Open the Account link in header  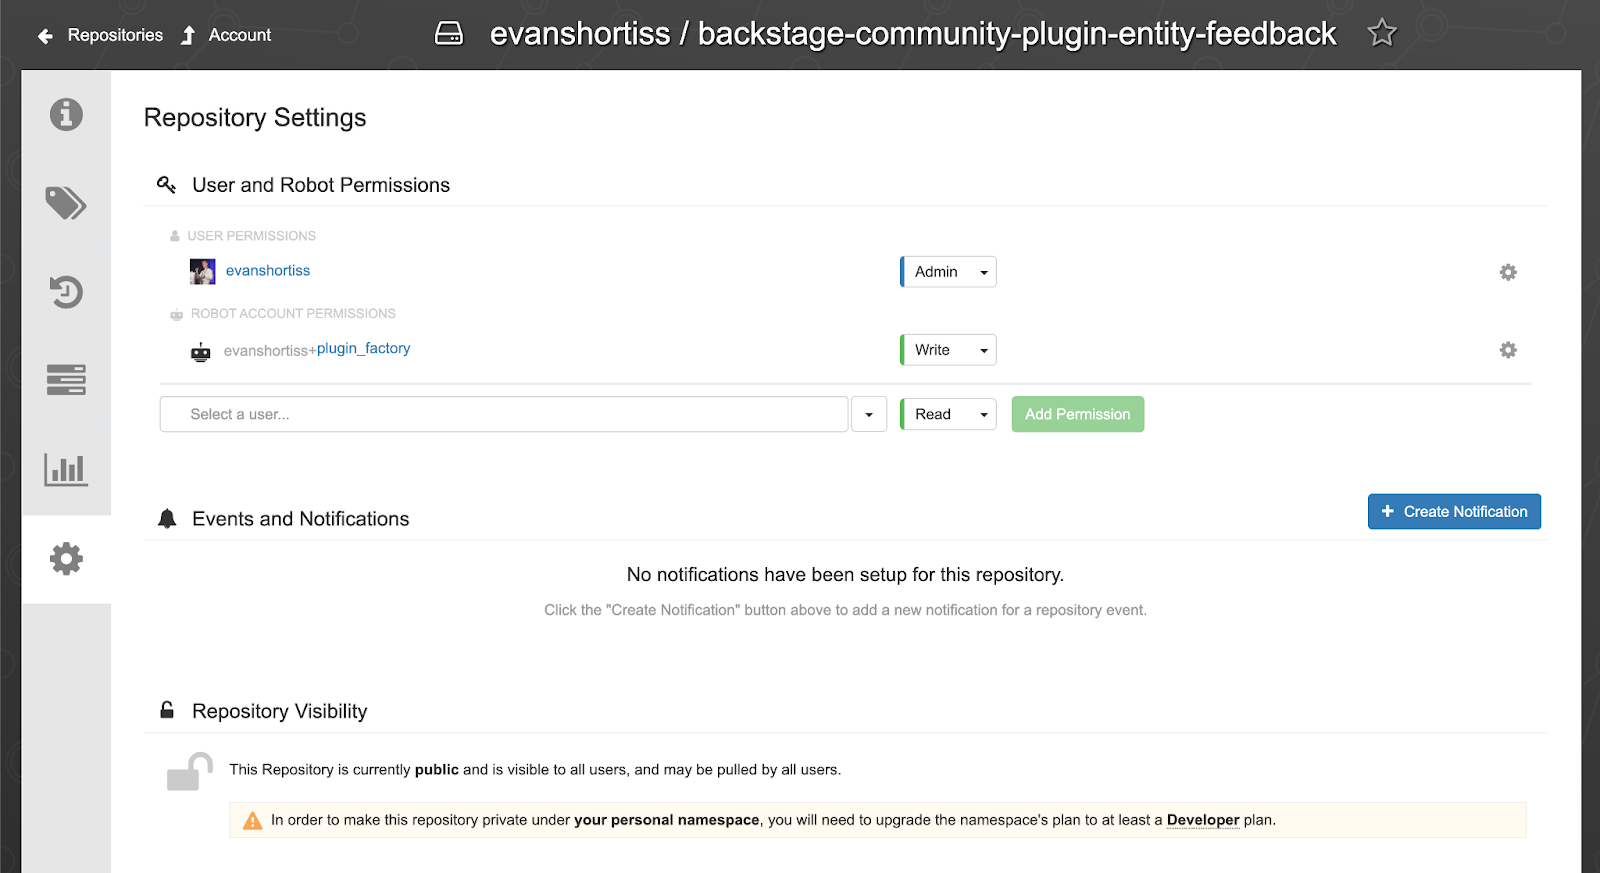click(240, 35)
